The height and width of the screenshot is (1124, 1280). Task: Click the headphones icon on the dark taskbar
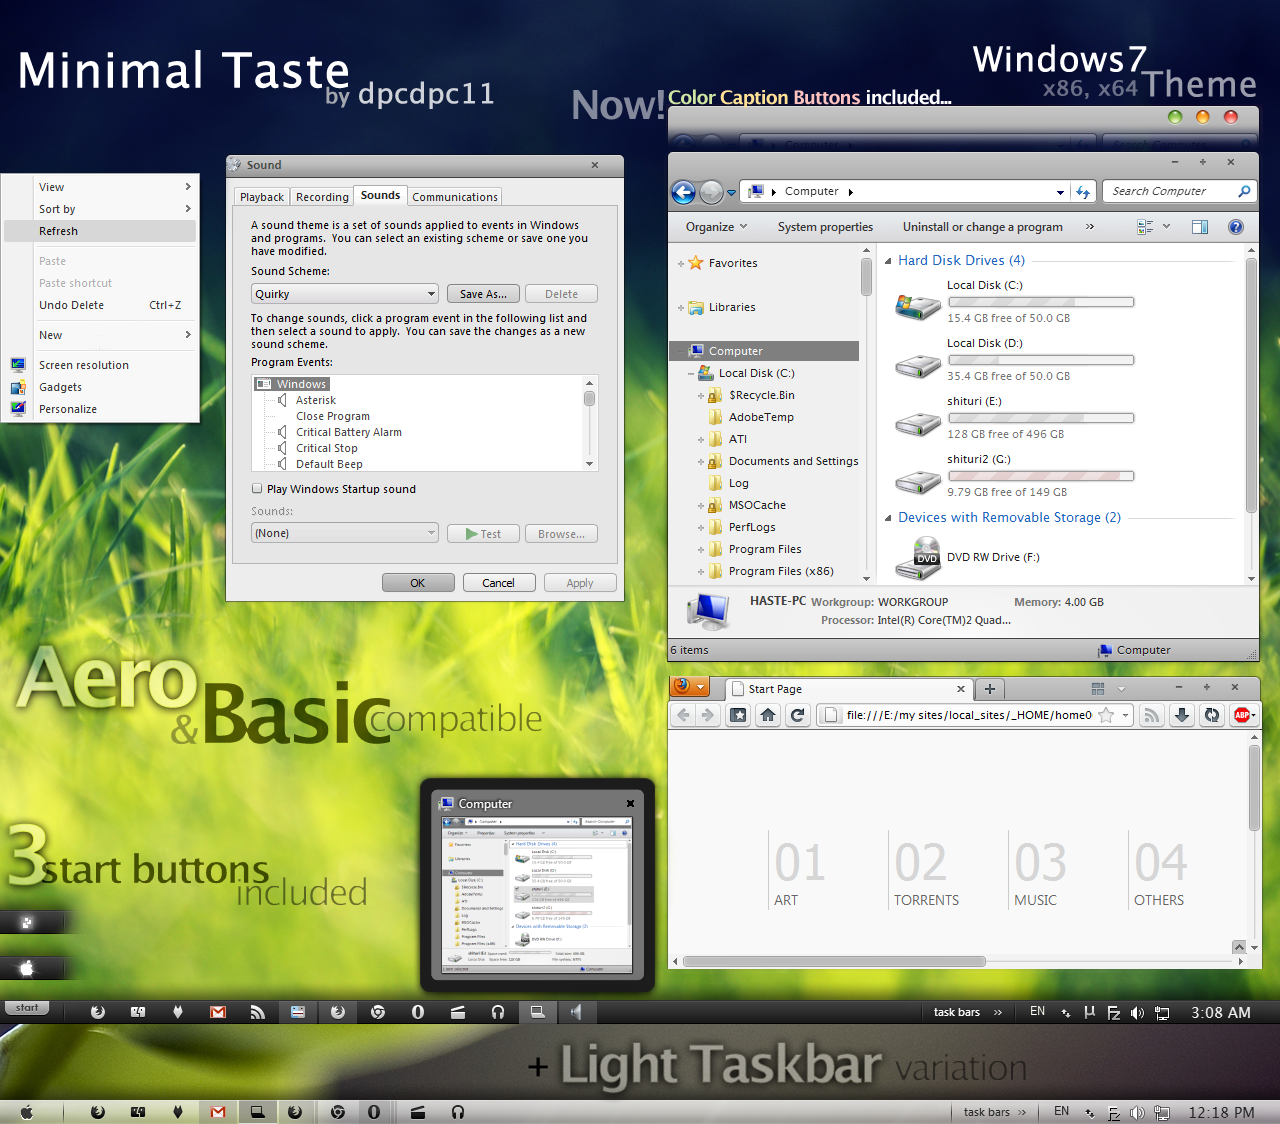pos(498,1012)
